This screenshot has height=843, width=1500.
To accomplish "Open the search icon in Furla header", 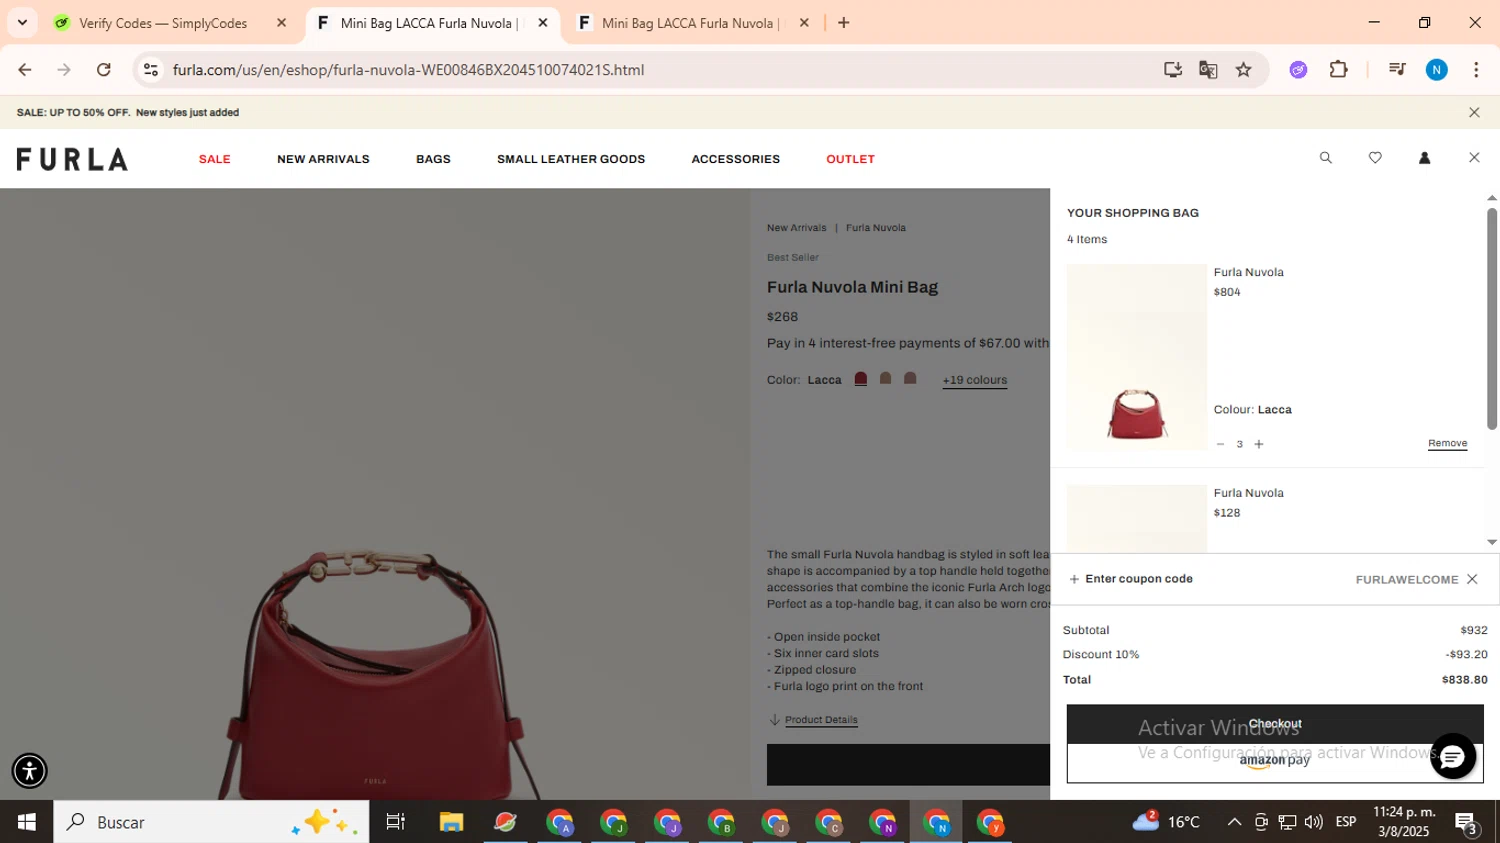I will pos(1325,158).
